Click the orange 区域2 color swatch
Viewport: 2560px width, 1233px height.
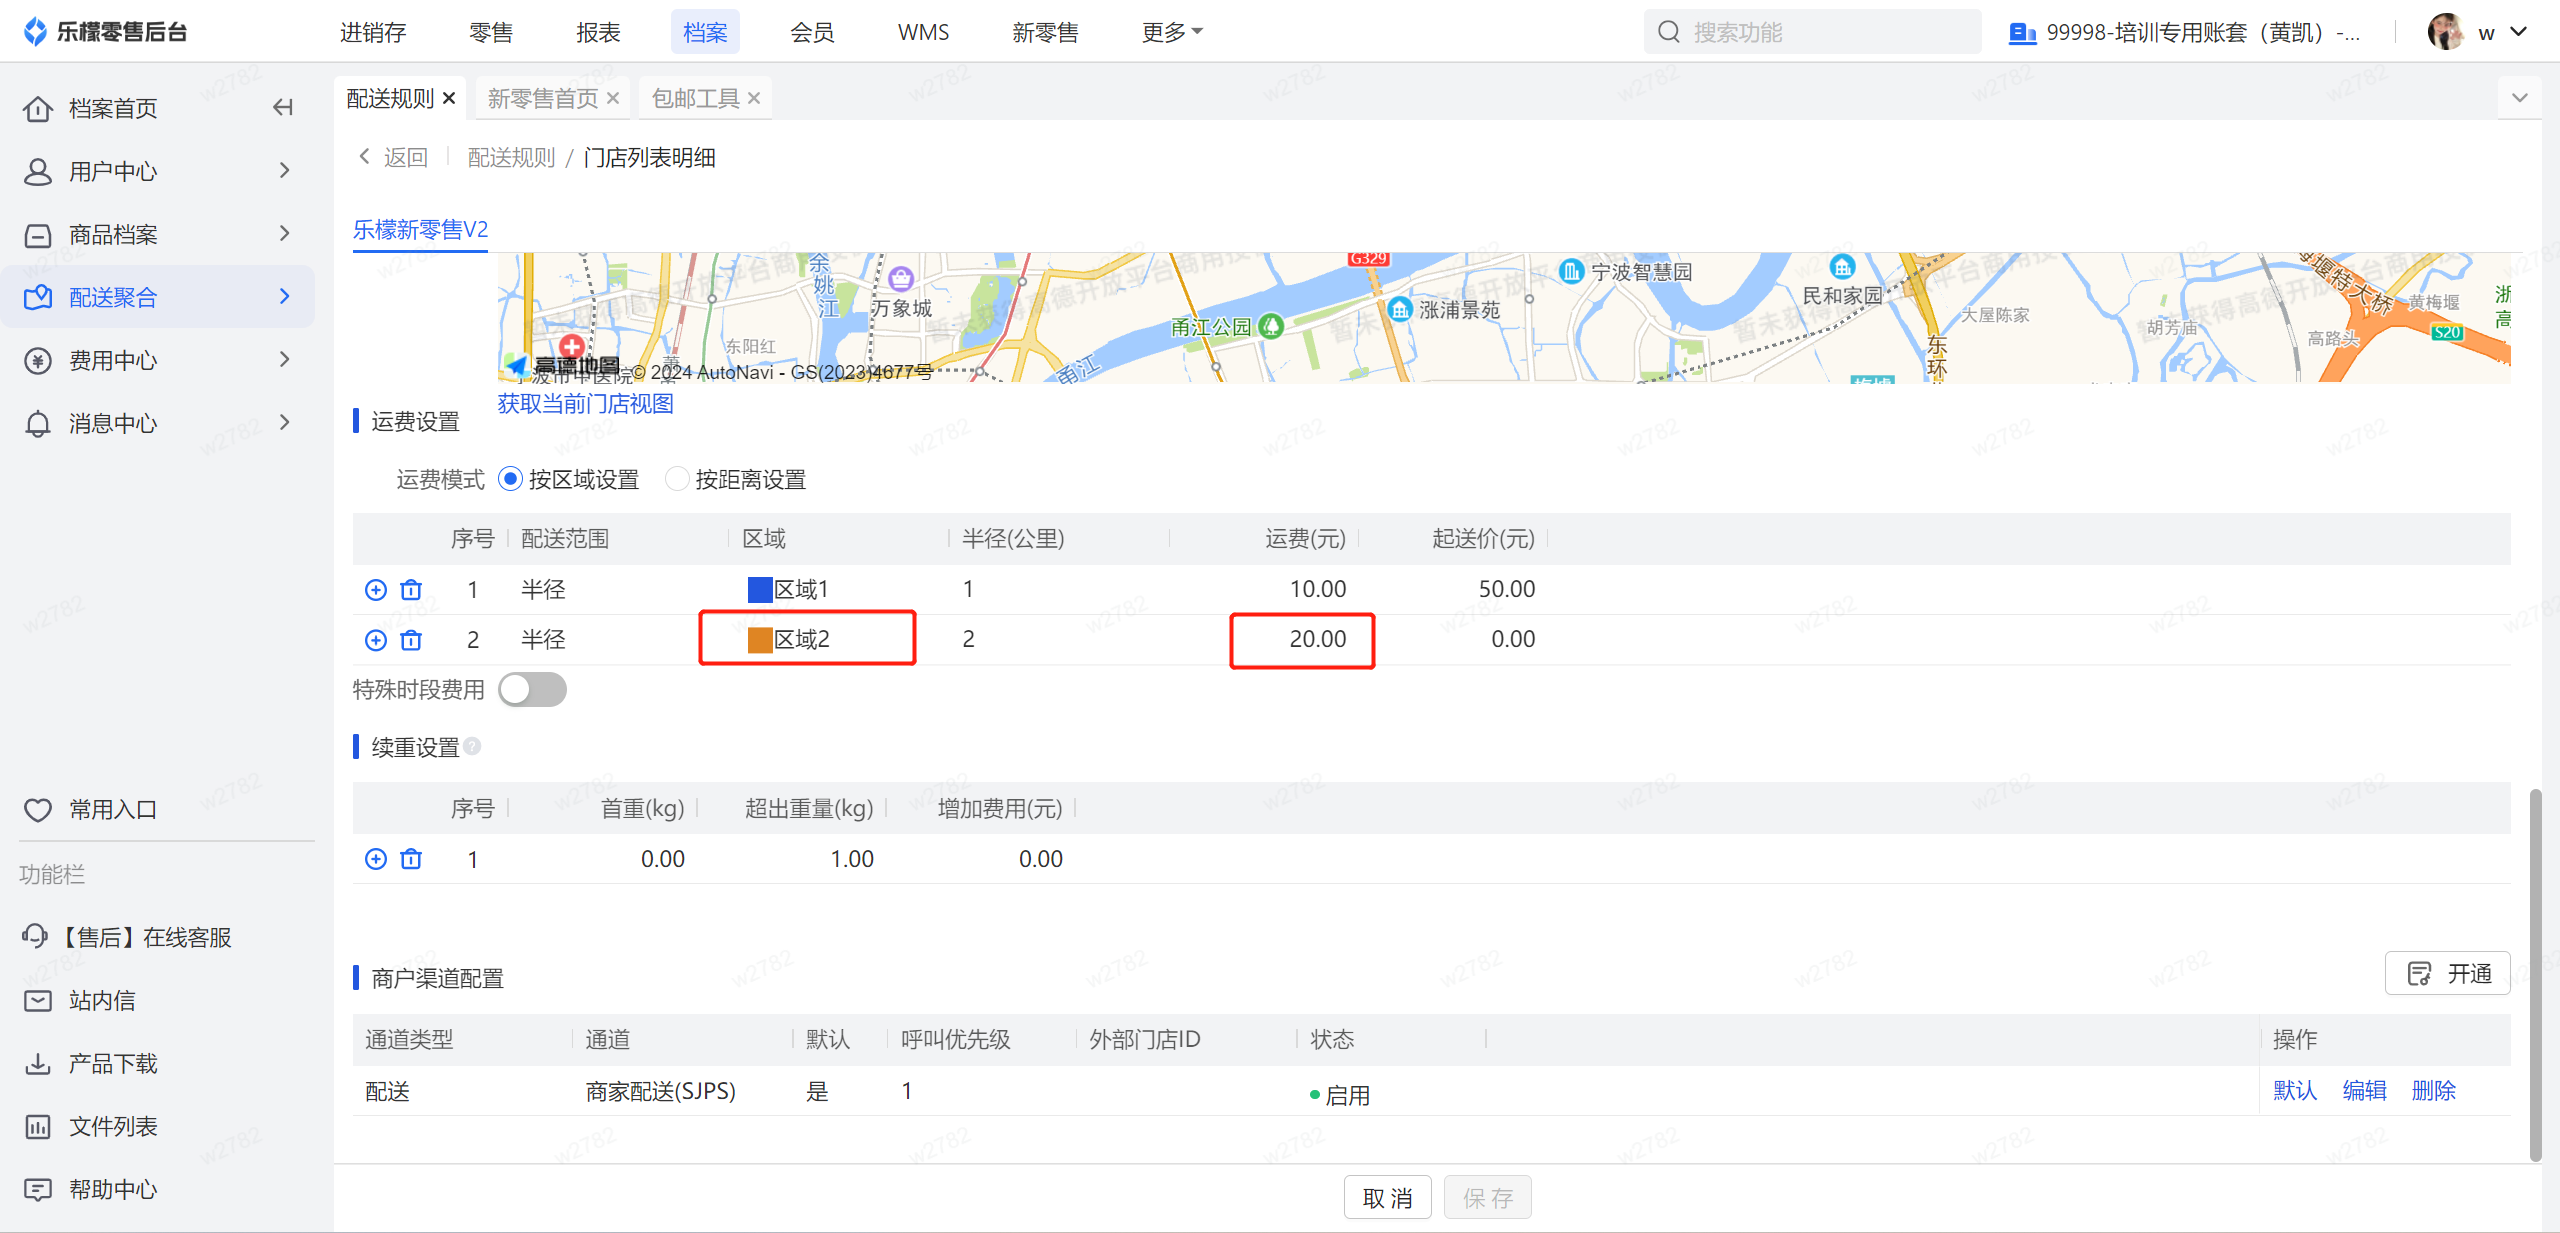tap(760, 640)
